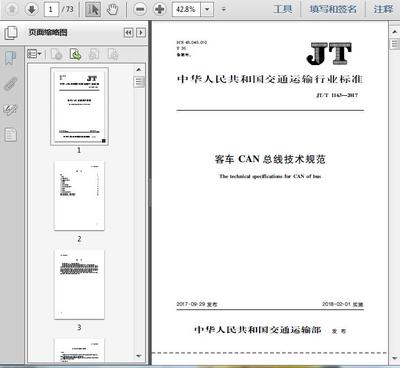Click the first grayed page tool icon
Image resolution: width=400 pixels, height=368 pixels.
[57, 54]
